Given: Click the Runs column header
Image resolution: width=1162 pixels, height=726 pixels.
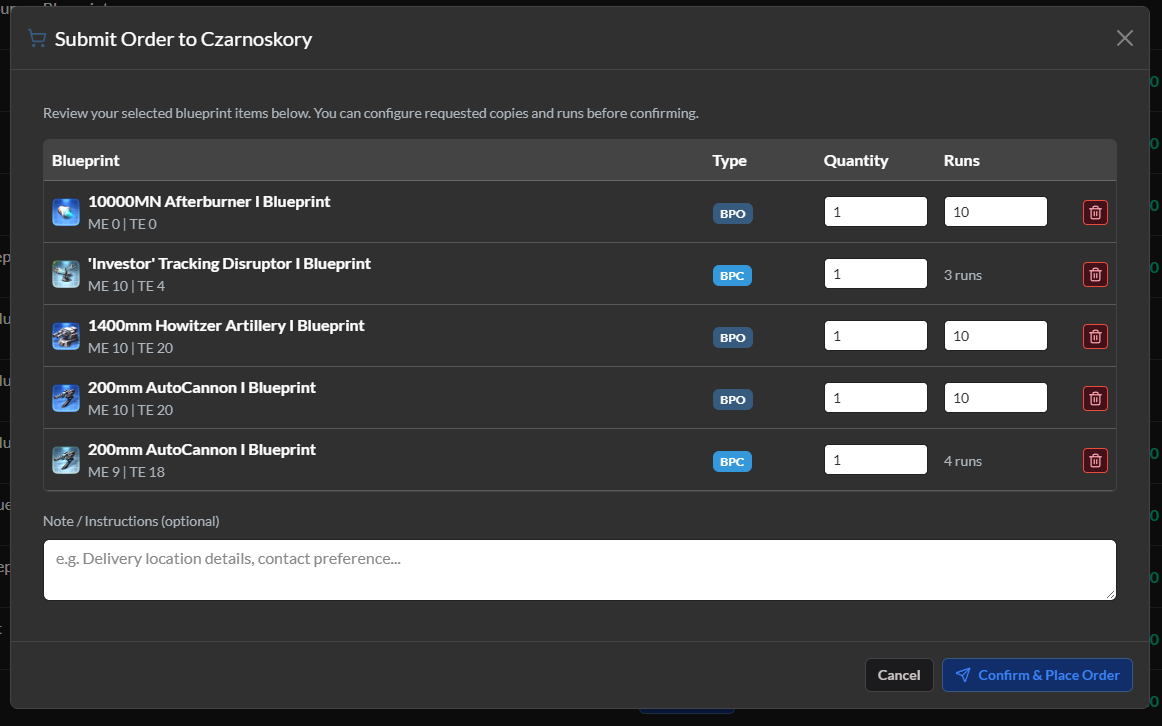Looking at the screenshot, I should [962, 161].
